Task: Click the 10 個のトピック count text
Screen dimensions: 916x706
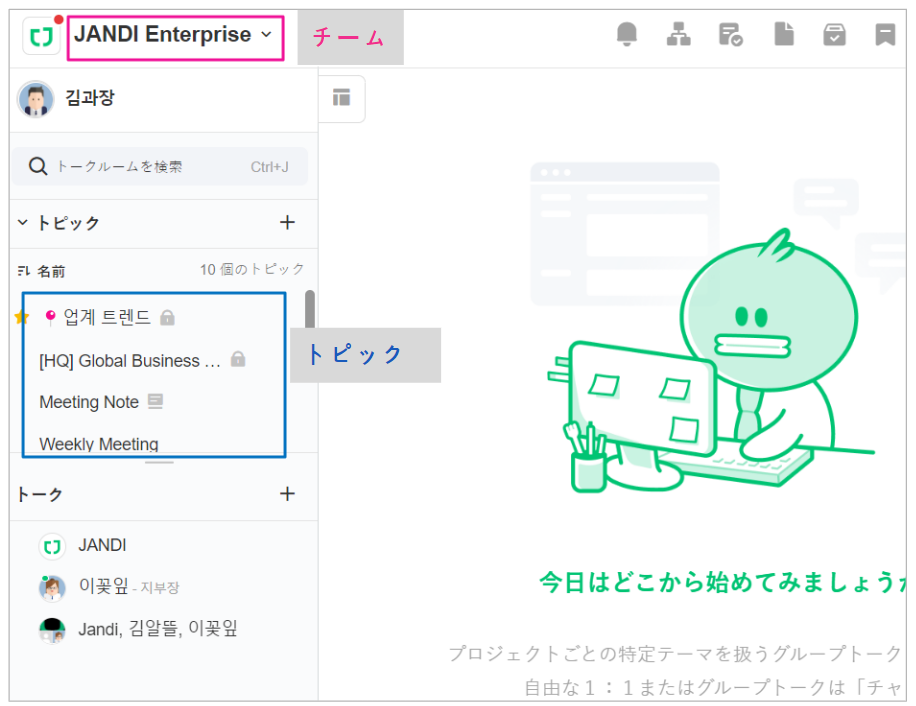Action: point(252,269)
